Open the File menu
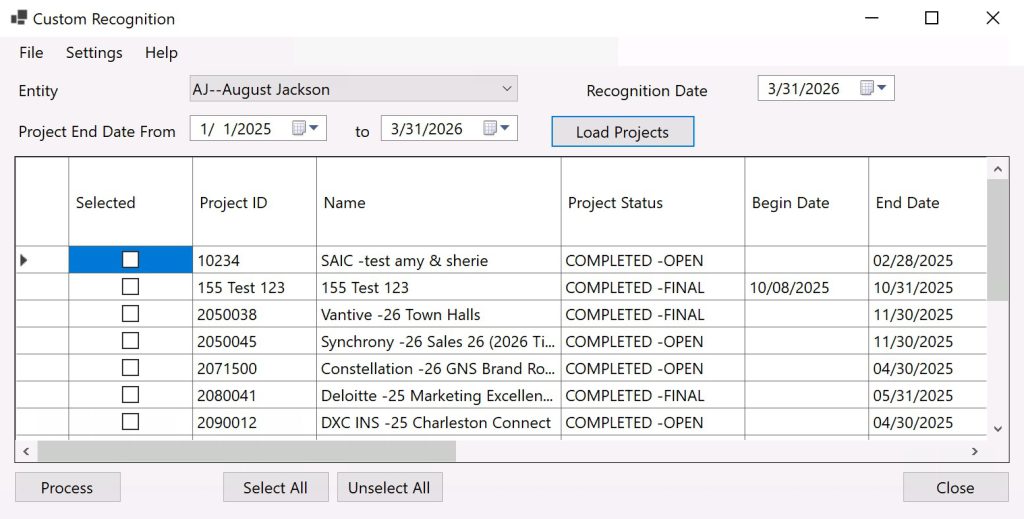 tap(31, 53)
